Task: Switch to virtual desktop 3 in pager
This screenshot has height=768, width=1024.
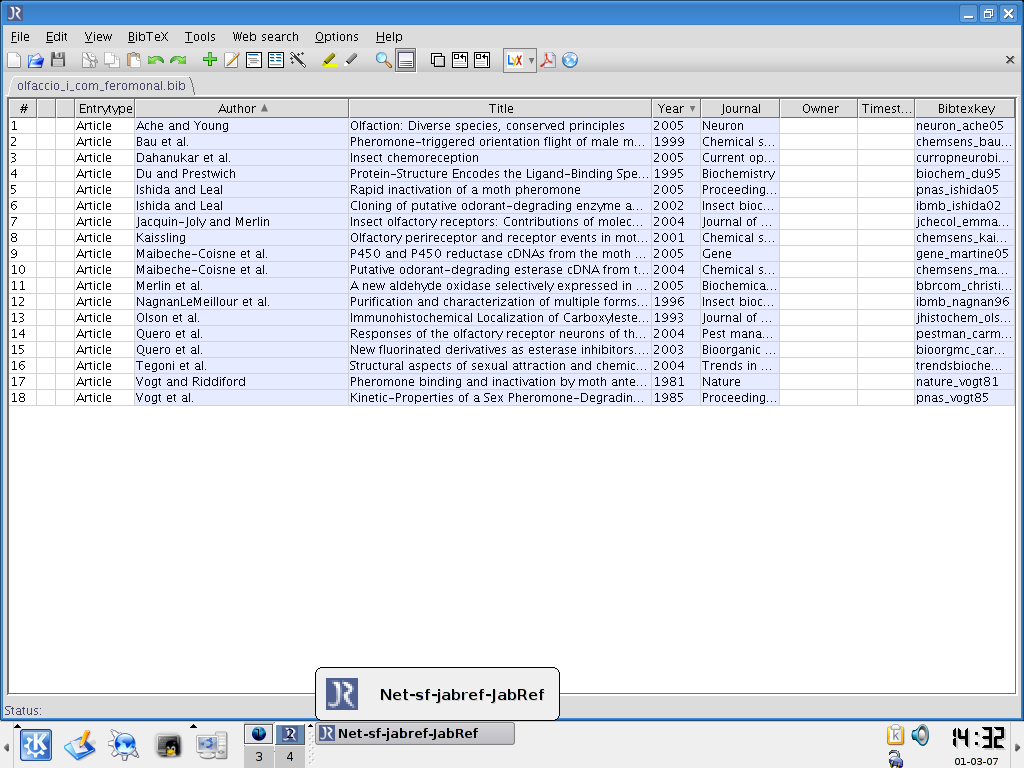Action: point(259,745)
